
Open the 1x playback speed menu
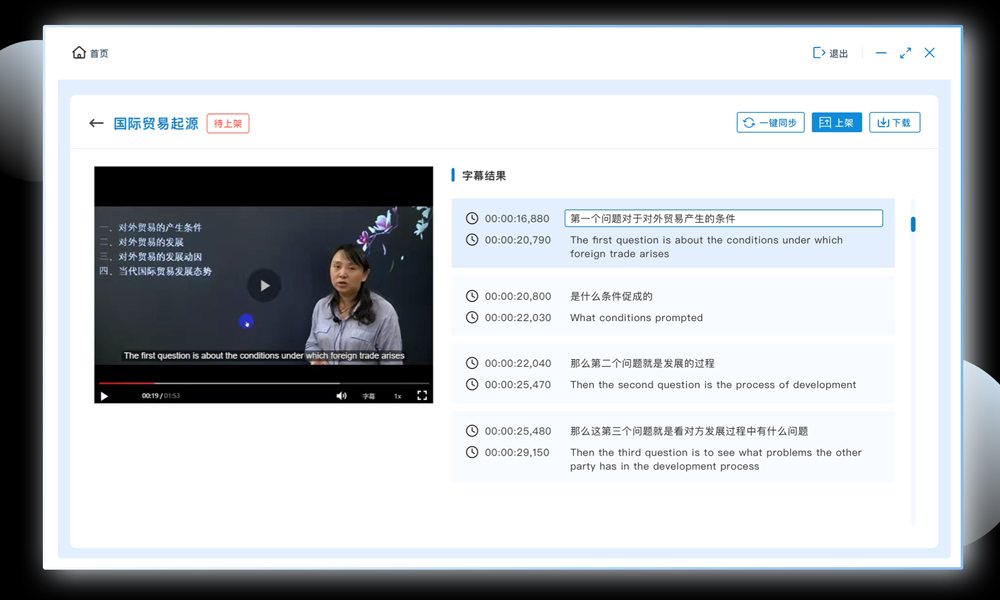click(x=397, y=396)
